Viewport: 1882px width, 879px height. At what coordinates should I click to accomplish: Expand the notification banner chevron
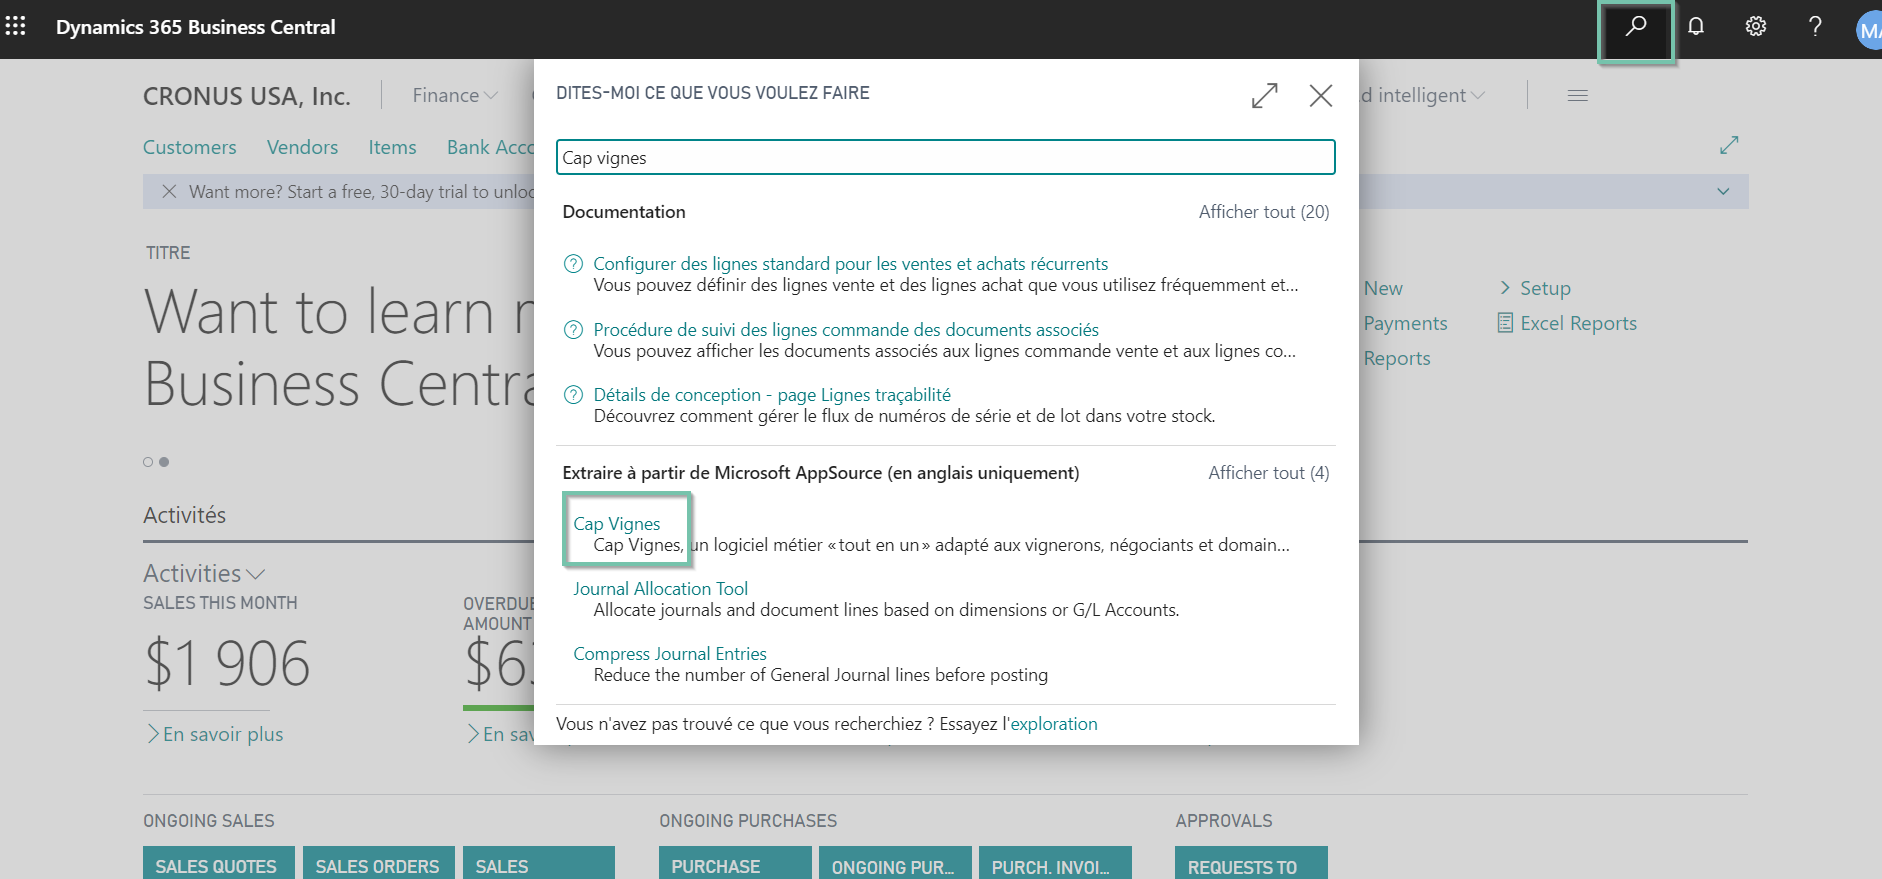point(1723,191)
